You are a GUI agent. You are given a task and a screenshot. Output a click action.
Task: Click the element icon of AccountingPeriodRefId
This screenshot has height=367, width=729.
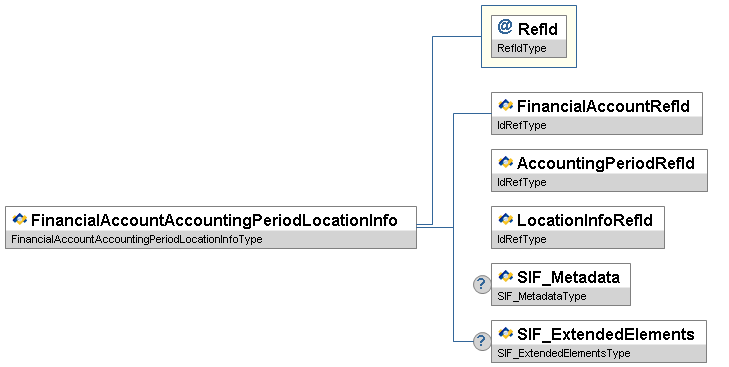pos(505,162)
